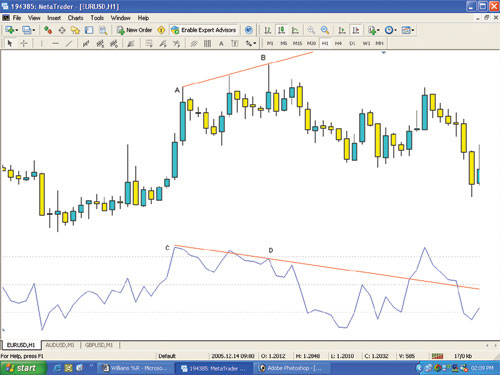The height and width of the screenshot is (375, 500).
Task: Open the Data Window crosshair icon
Action: [62, 30]
